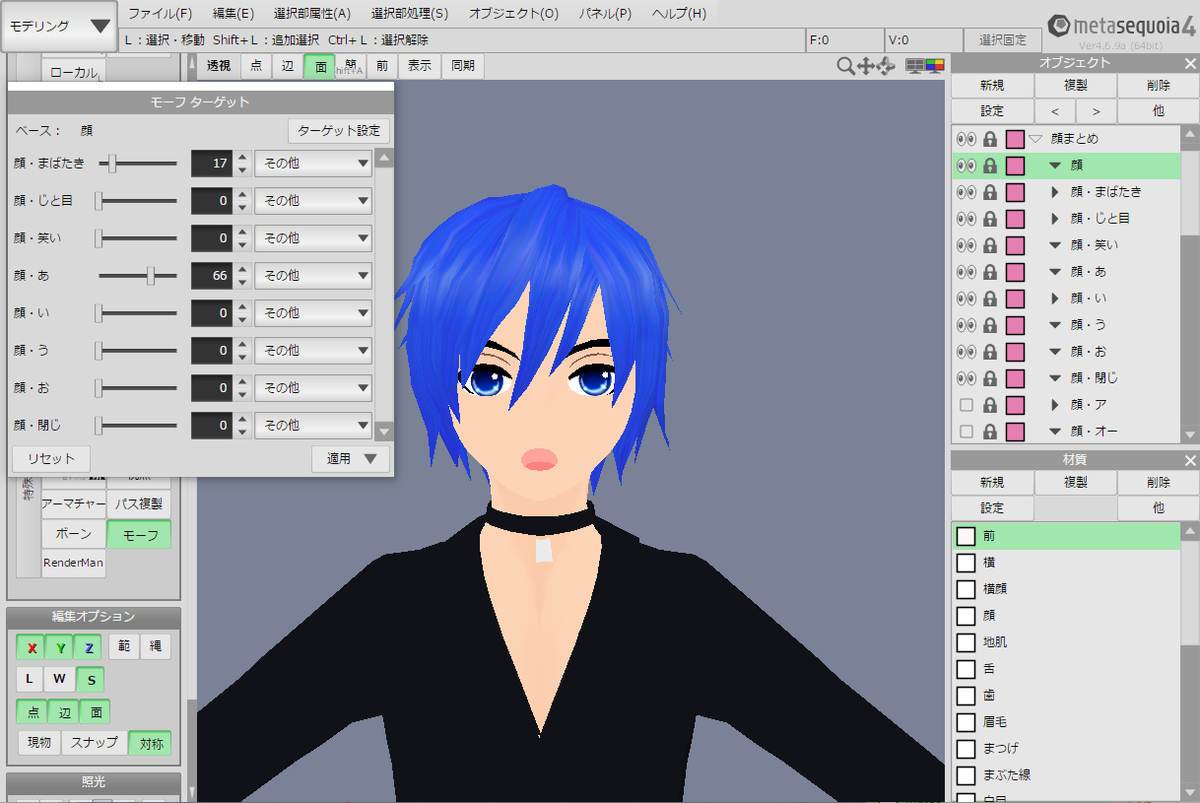Open その他 dropdown for 顔・まばたき morph
This screenshot has width=1200, height=803.
(313, 163)
